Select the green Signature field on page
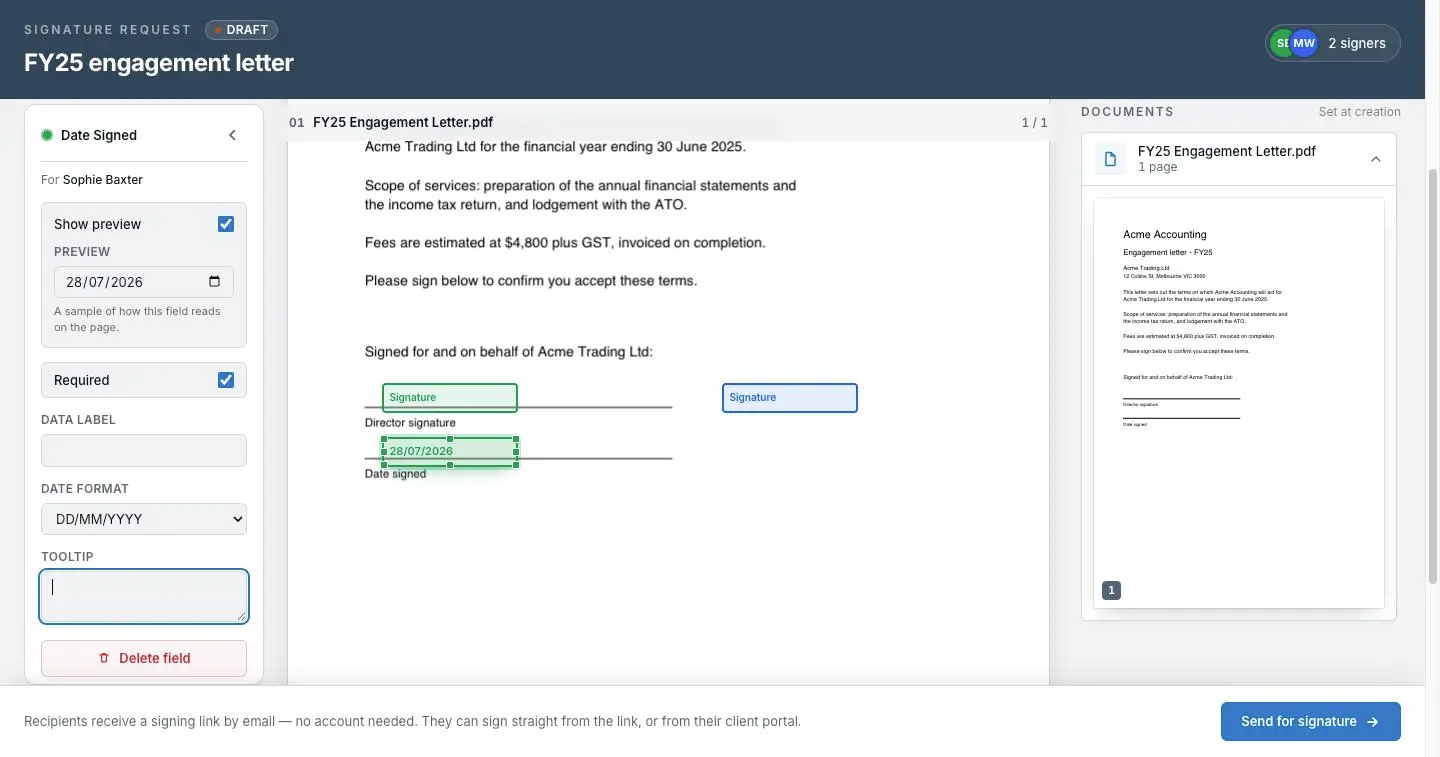The image size is (1440, 757). point(450,397)
